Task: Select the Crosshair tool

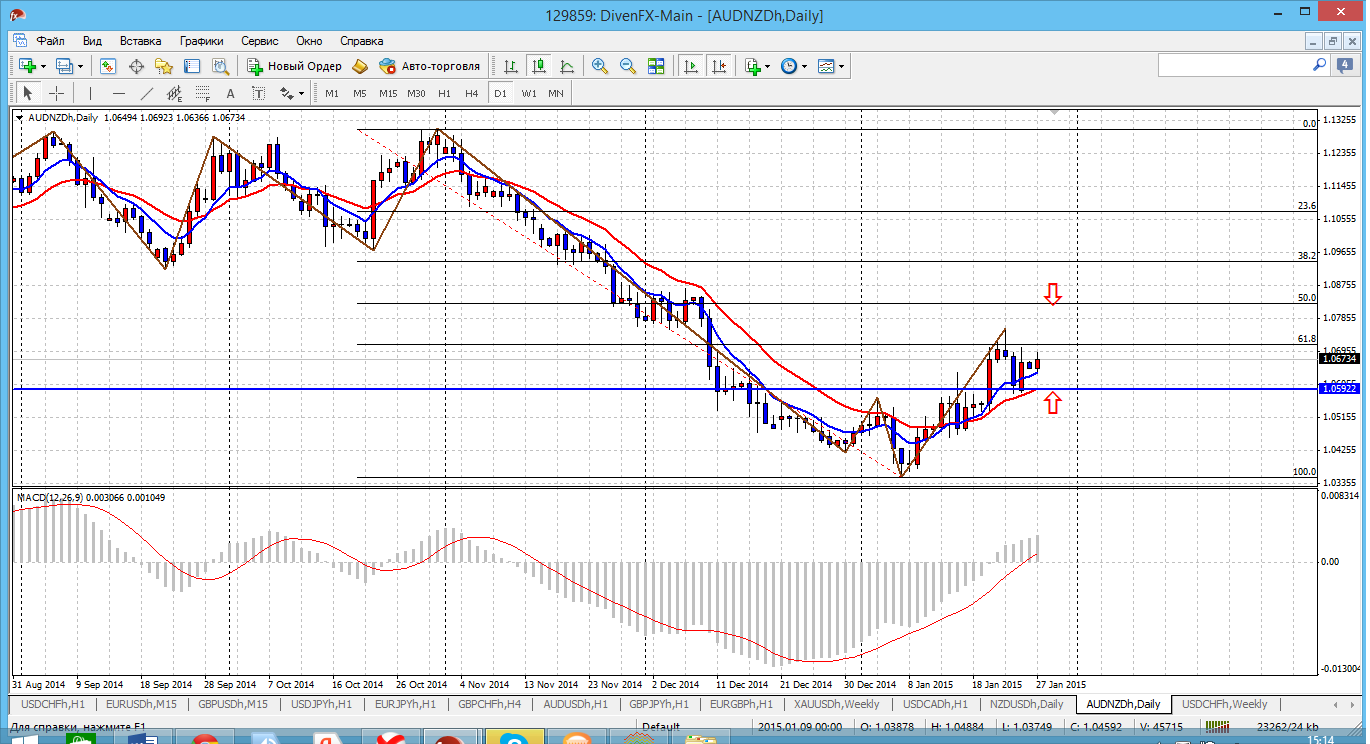Action: (56, 93)
